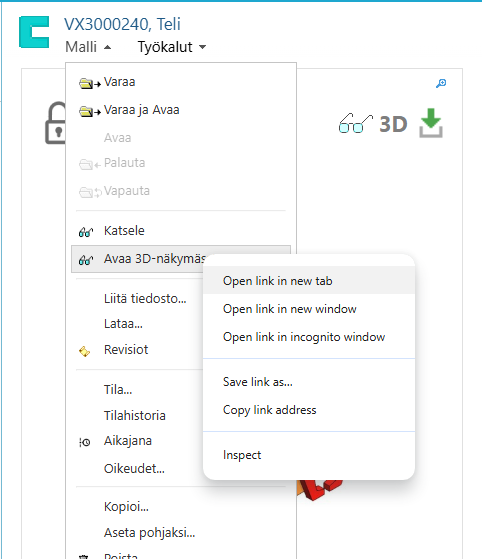This screenshot has width=482, height=559.
Task: Click the folder icon beside Varaa
Action: point(90,83)
